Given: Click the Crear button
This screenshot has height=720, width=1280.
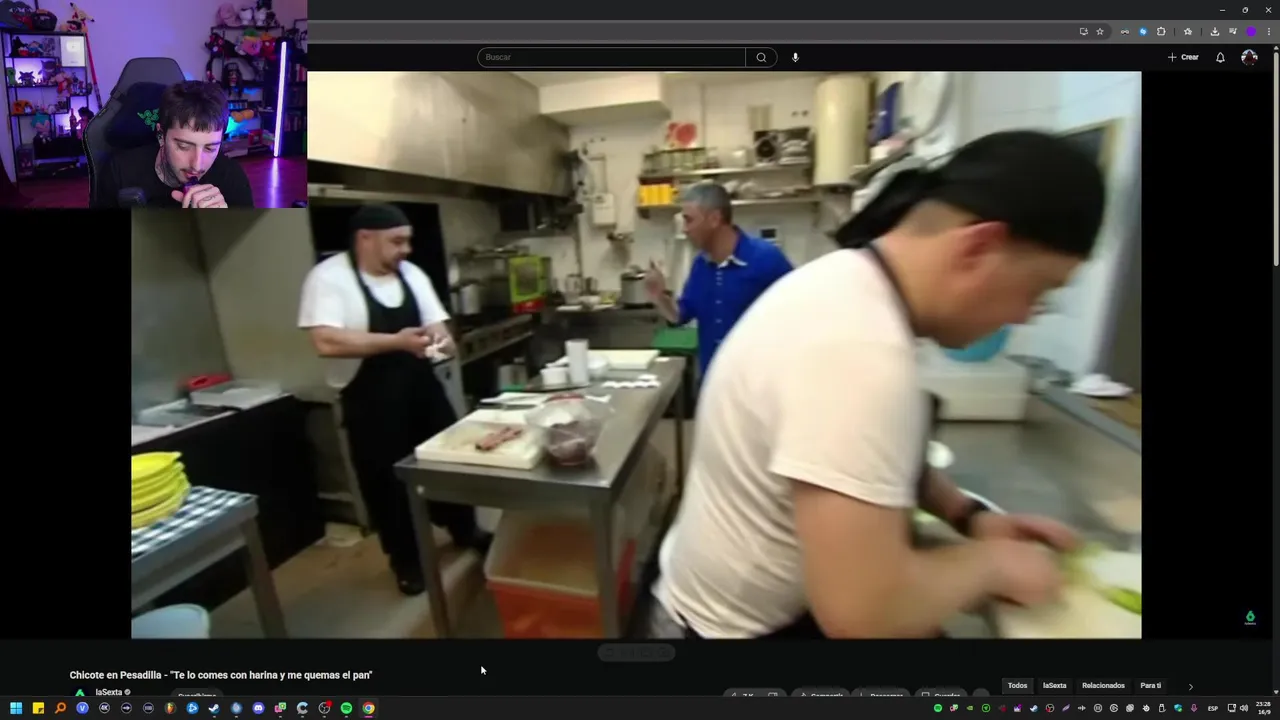Looking at the screenshot, I should click(x=1183, y=57).
